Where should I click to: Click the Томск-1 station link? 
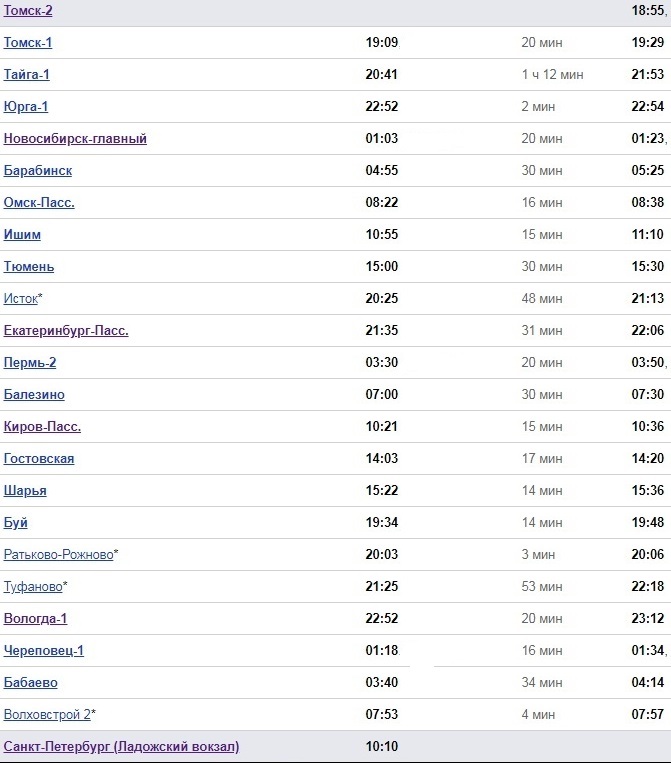tap(28, 43)
